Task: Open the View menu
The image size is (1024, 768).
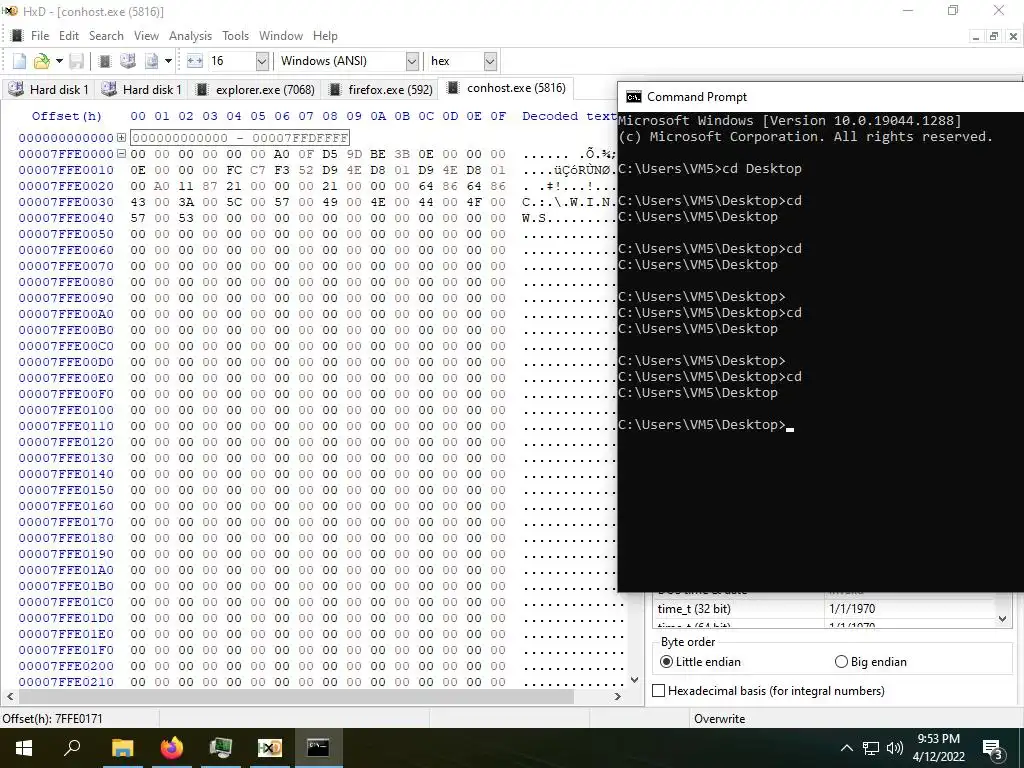Action: pos(146,36)
